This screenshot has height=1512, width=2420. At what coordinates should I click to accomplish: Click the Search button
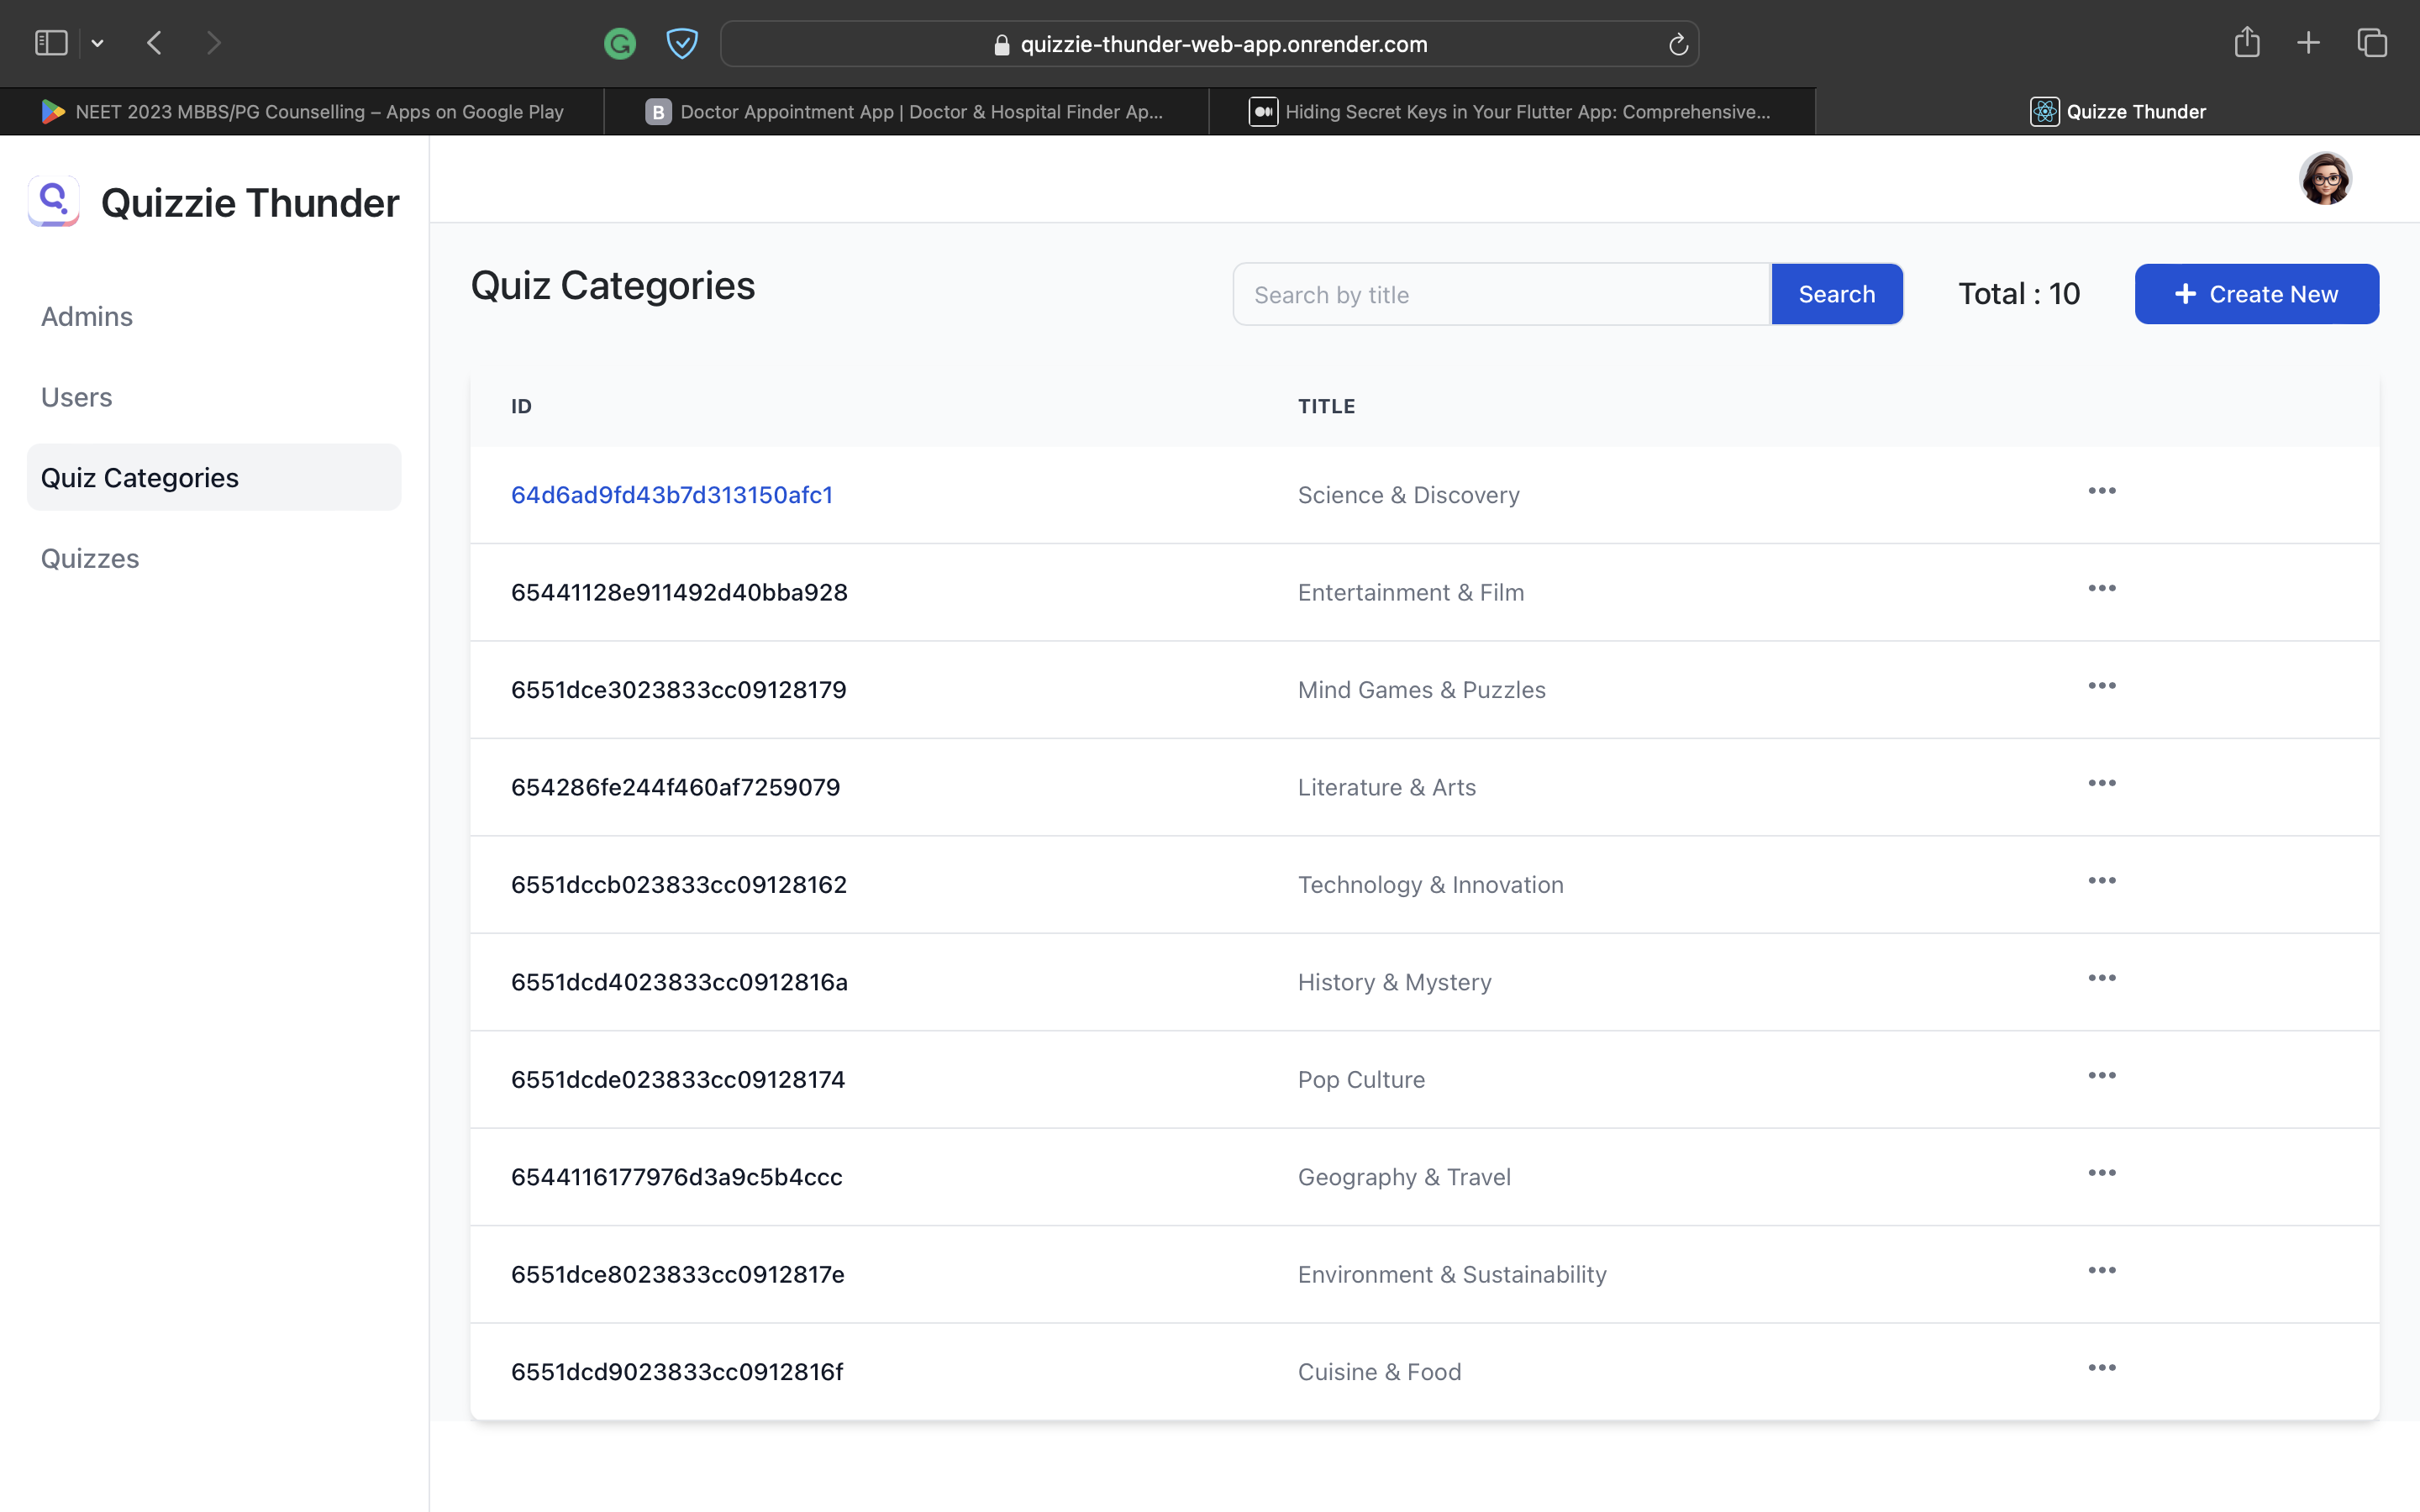(x=1836, y=293)
